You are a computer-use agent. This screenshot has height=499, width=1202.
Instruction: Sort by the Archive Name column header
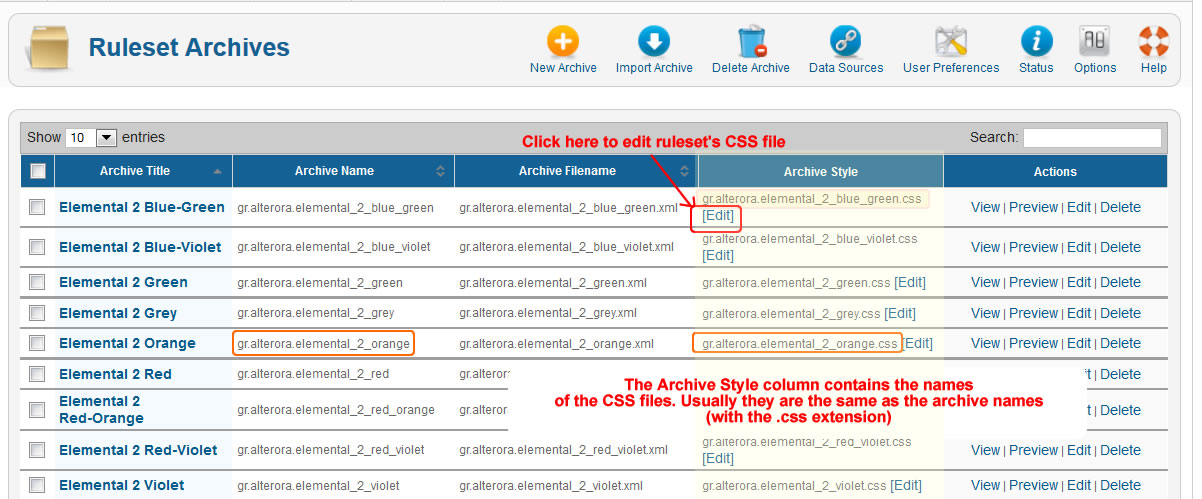pos(334,171)
